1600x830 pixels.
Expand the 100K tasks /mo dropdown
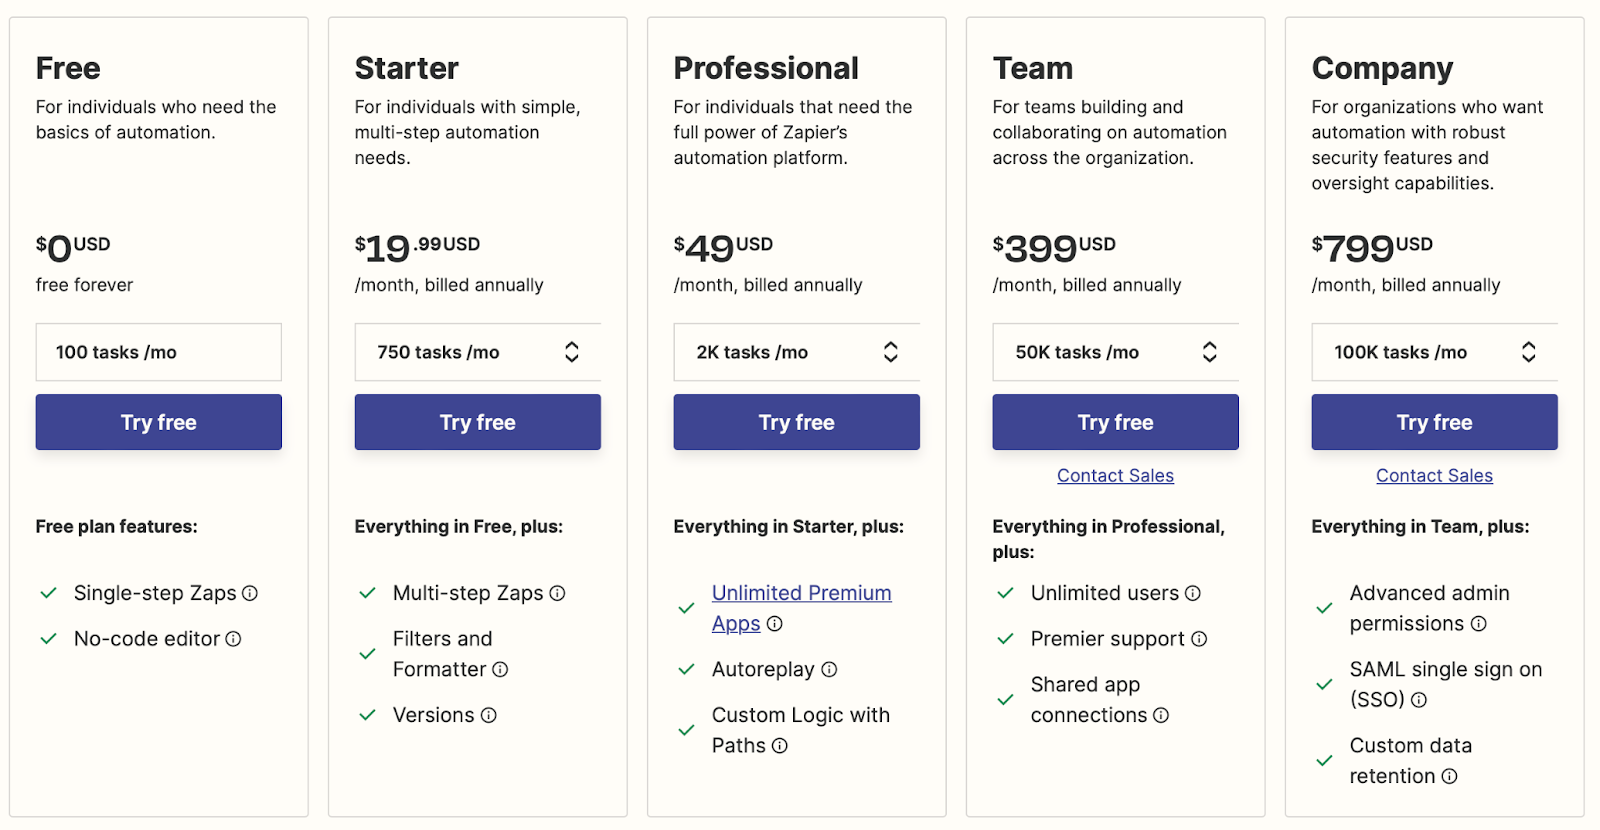[1435, 352]
